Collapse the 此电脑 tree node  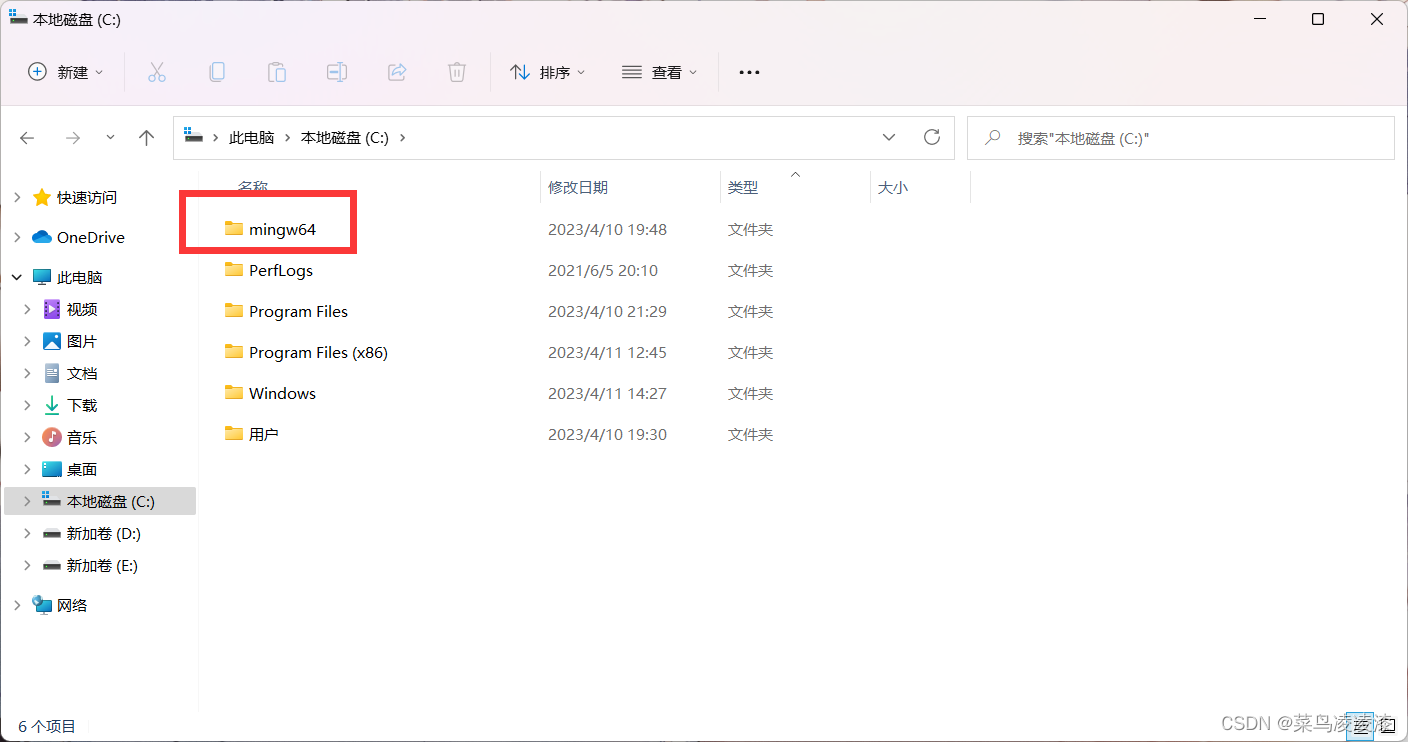(17, 277)
